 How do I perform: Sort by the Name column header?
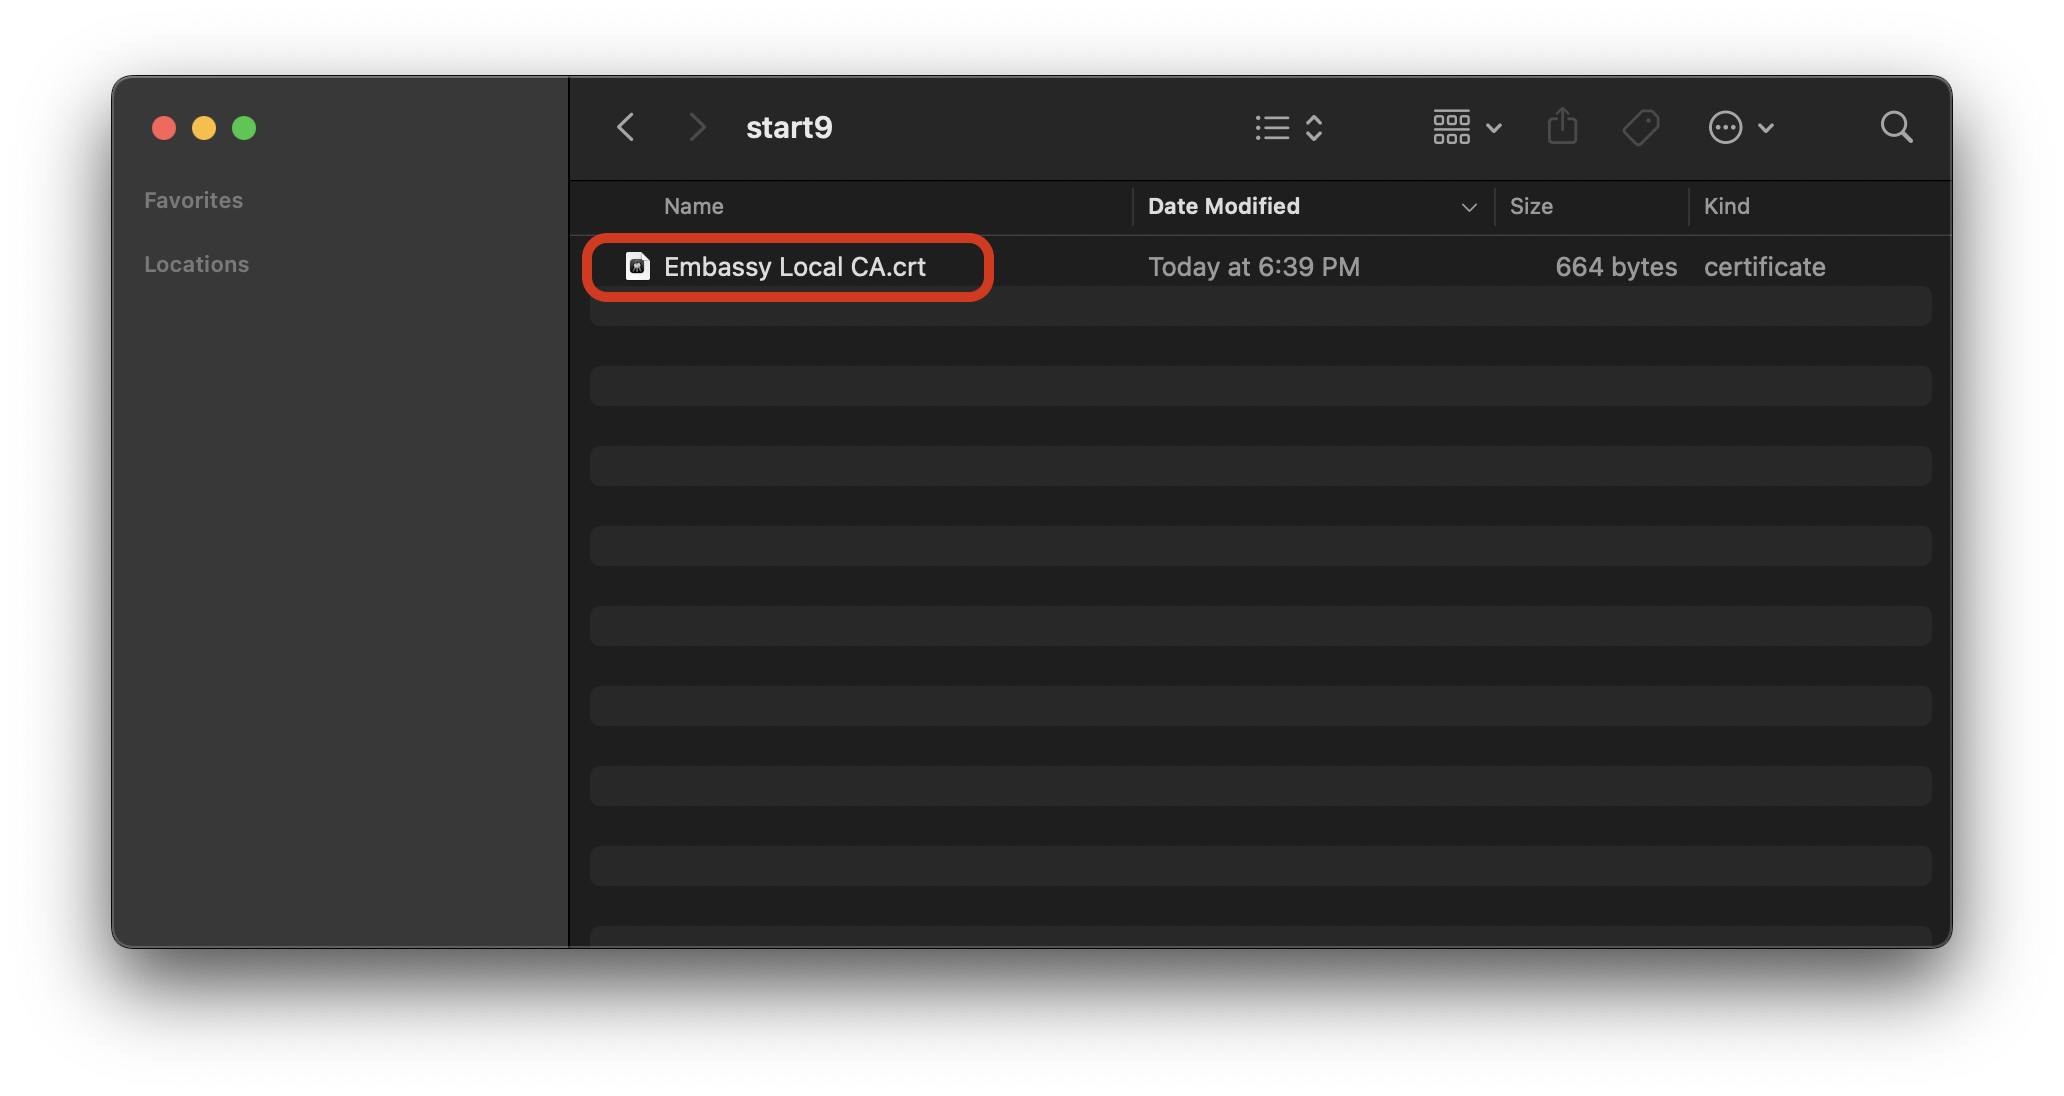(693, 206)
